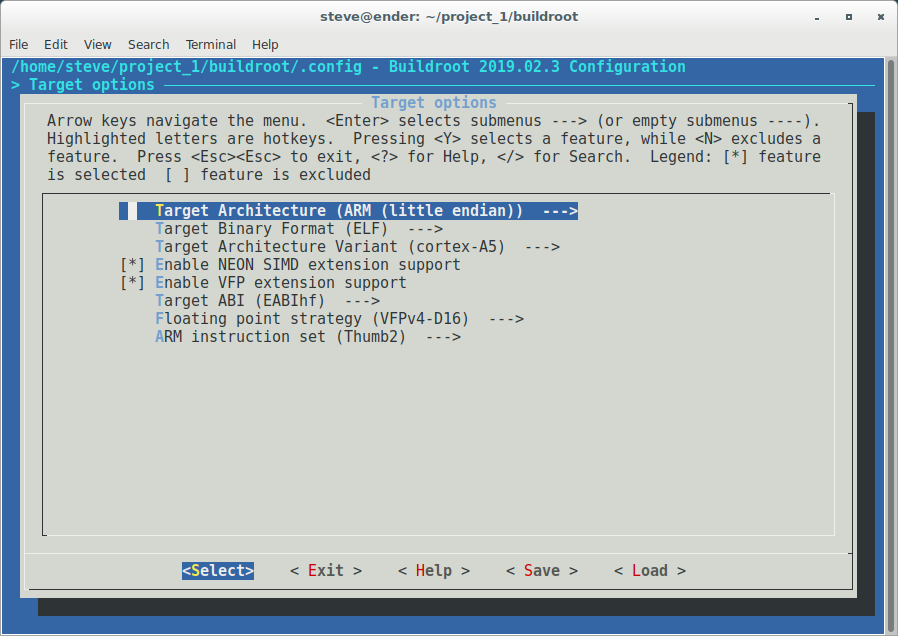Viewport: 898px width, 636px height.
Task: Close the terminal window
Action: click(x=877, y=17)
